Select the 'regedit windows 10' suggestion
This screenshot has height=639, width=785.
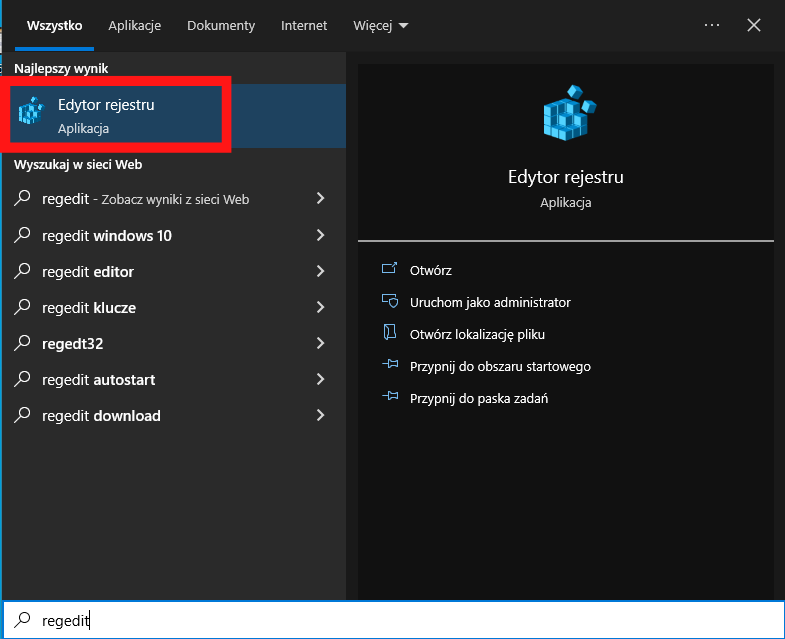pos(174,235)
